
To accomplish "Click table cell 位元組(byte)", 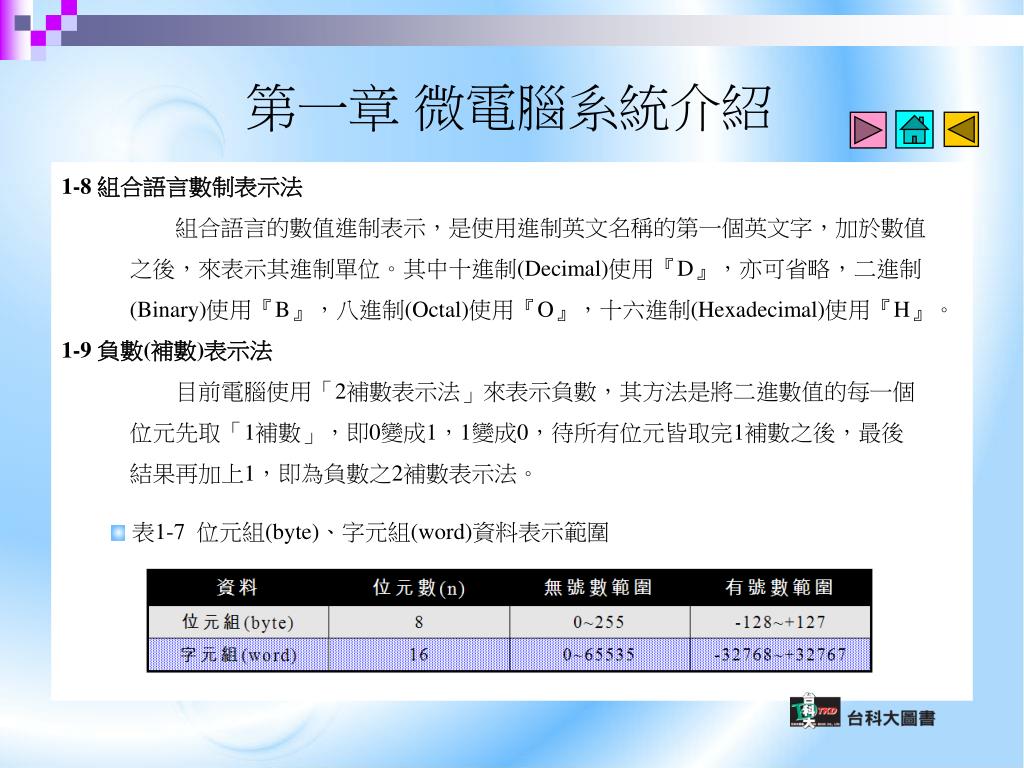I will coord(238,622).
